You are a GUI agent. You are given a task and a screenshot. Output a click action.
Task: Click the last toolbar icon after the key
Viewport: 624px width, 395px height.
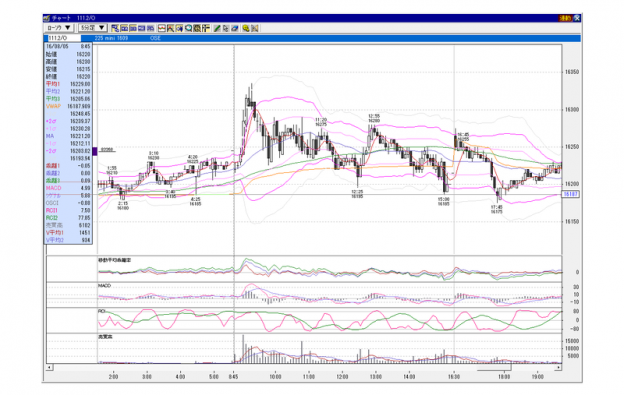[254, 28]
